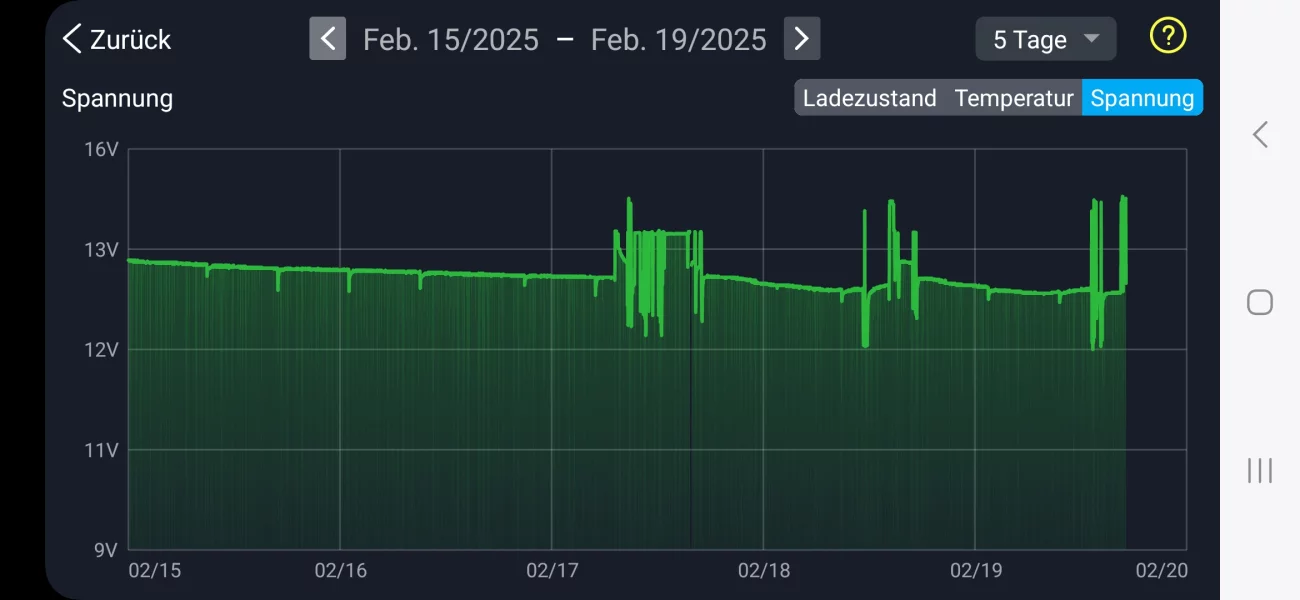Tap the Zurück back arrow icon
The image size is (1300, 600).
[x=72, y=39]
